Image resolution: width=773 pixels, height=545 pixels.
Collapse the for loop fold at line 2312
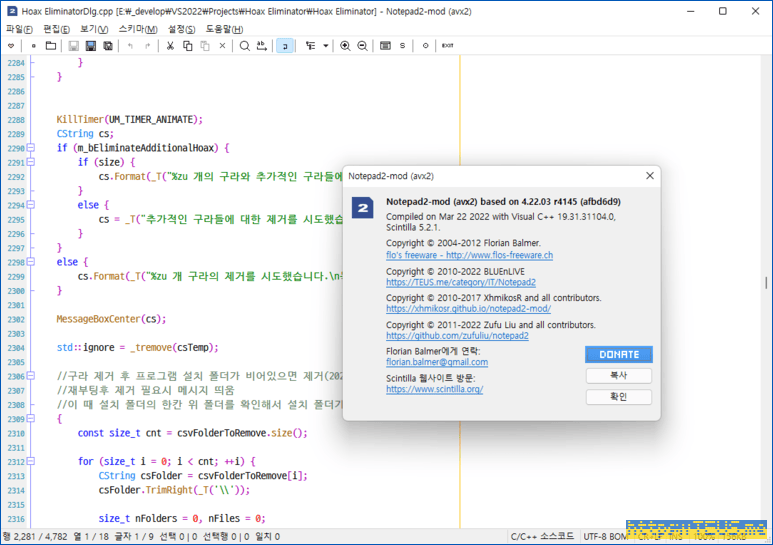(x=31, y=462)
